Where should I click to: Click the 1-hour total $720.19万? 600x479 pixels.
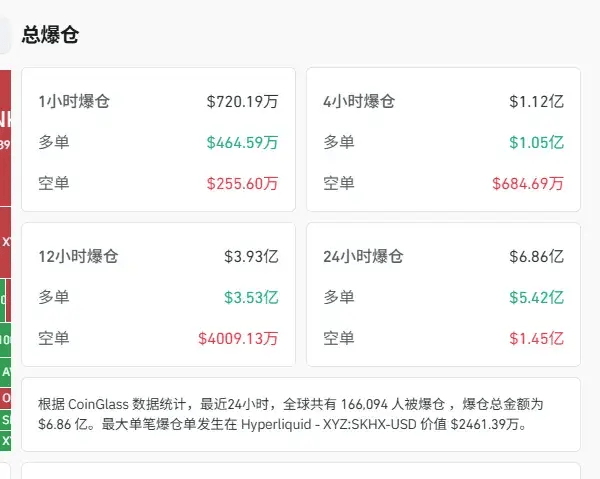(x=242, y=101)
